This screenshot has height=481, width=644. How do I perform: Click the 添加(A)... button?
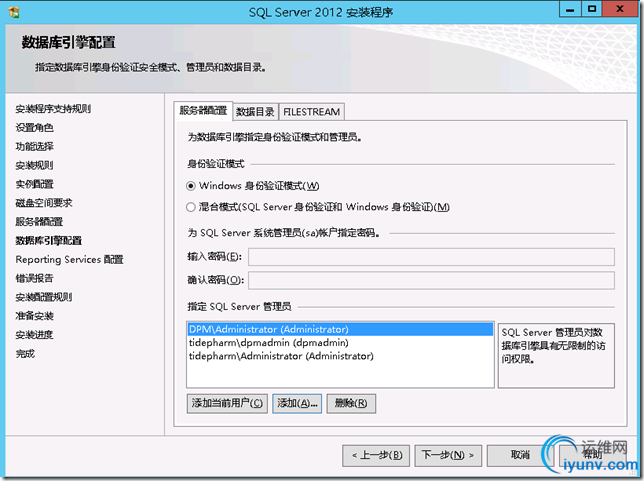(297, 403)
